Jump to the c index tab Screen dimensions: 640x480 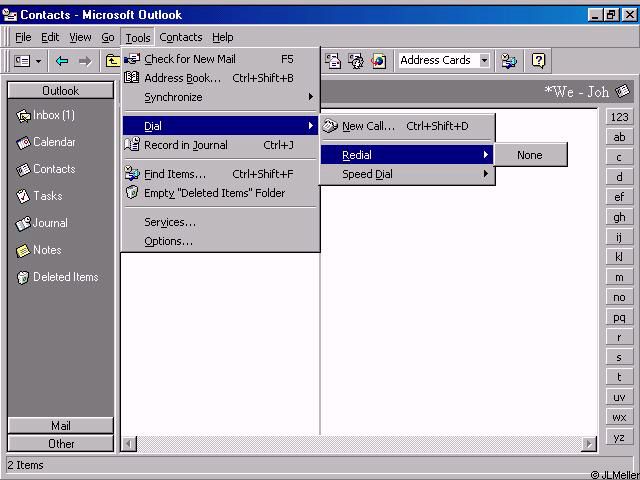(x=619, y=157)
